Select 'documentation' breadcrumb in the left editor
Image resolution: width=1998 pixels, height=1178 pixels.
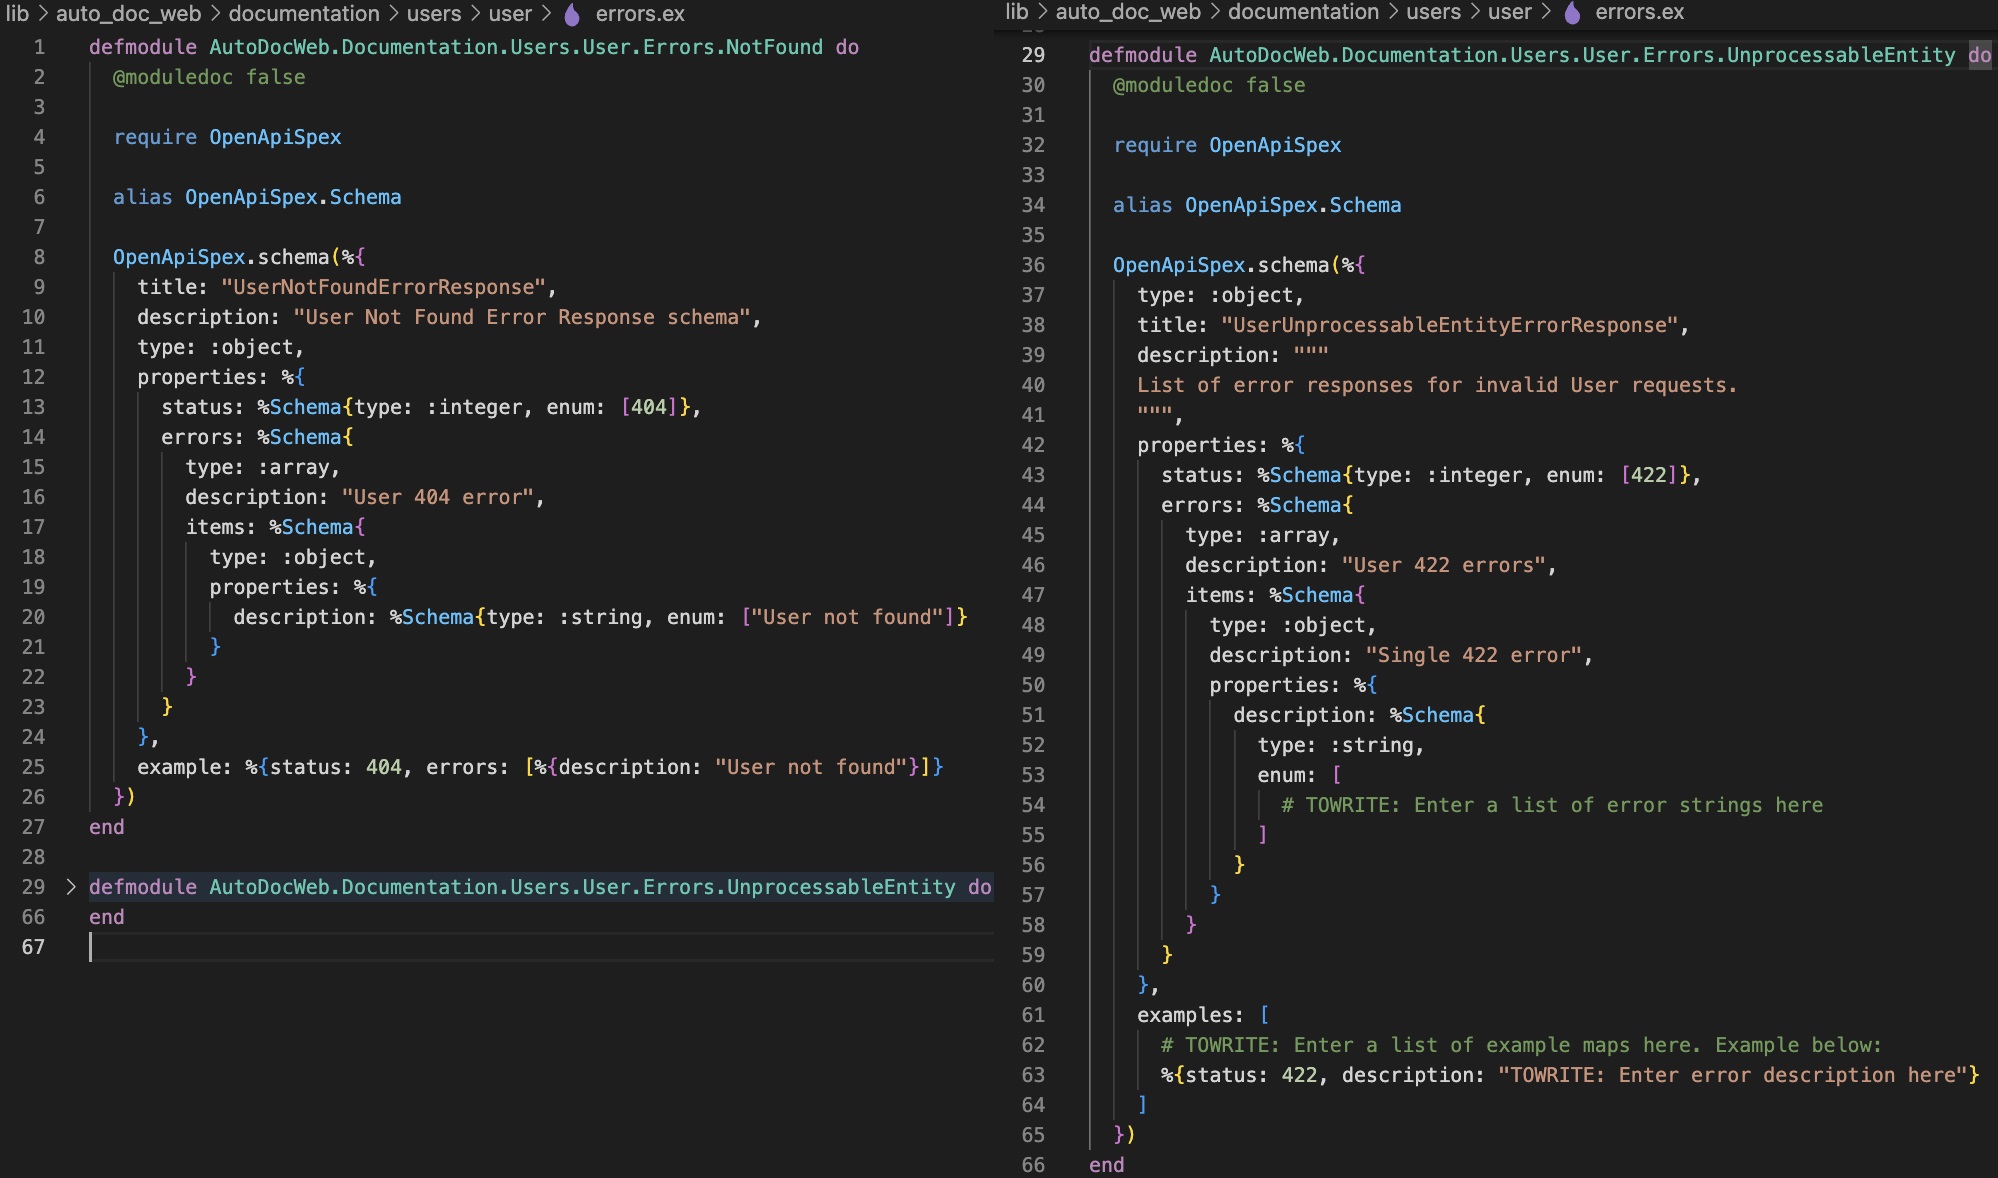pyautogui.click(x=304, y=14)
